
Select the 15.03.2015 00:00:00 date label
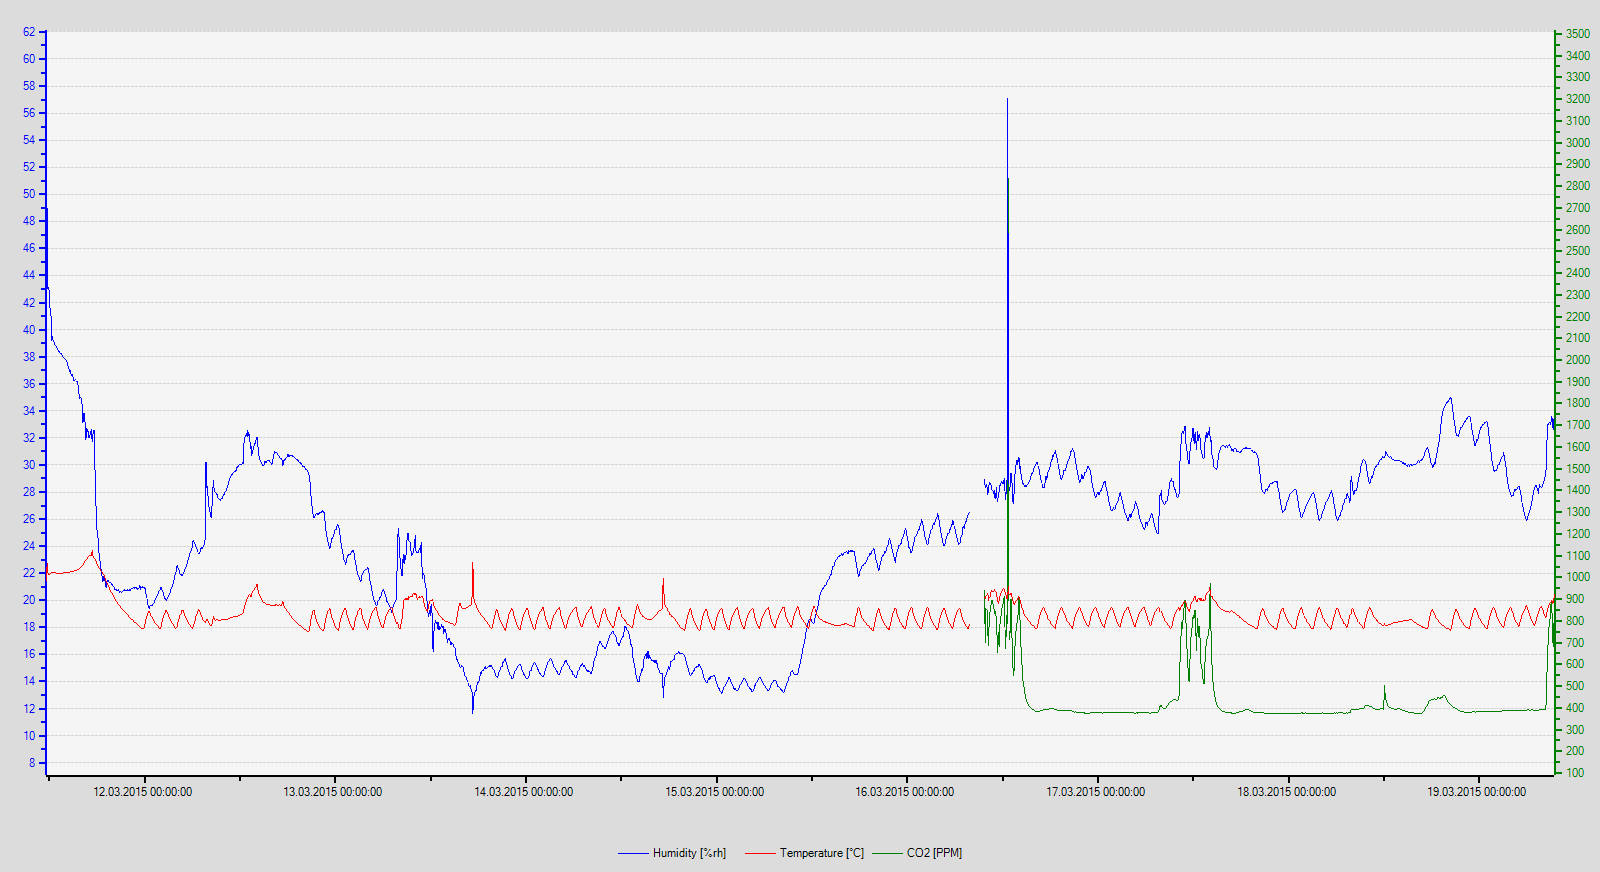715,792
